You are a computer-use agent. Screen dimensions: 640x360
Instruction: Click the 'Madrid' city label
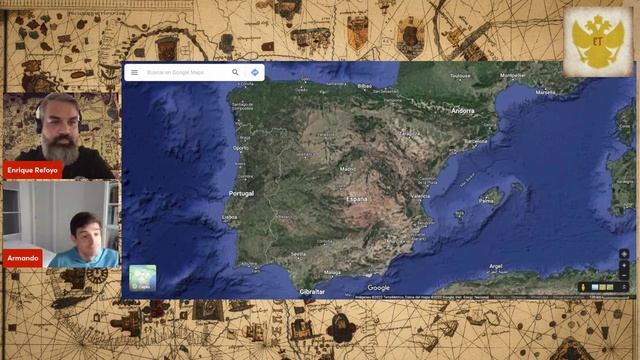348,169
